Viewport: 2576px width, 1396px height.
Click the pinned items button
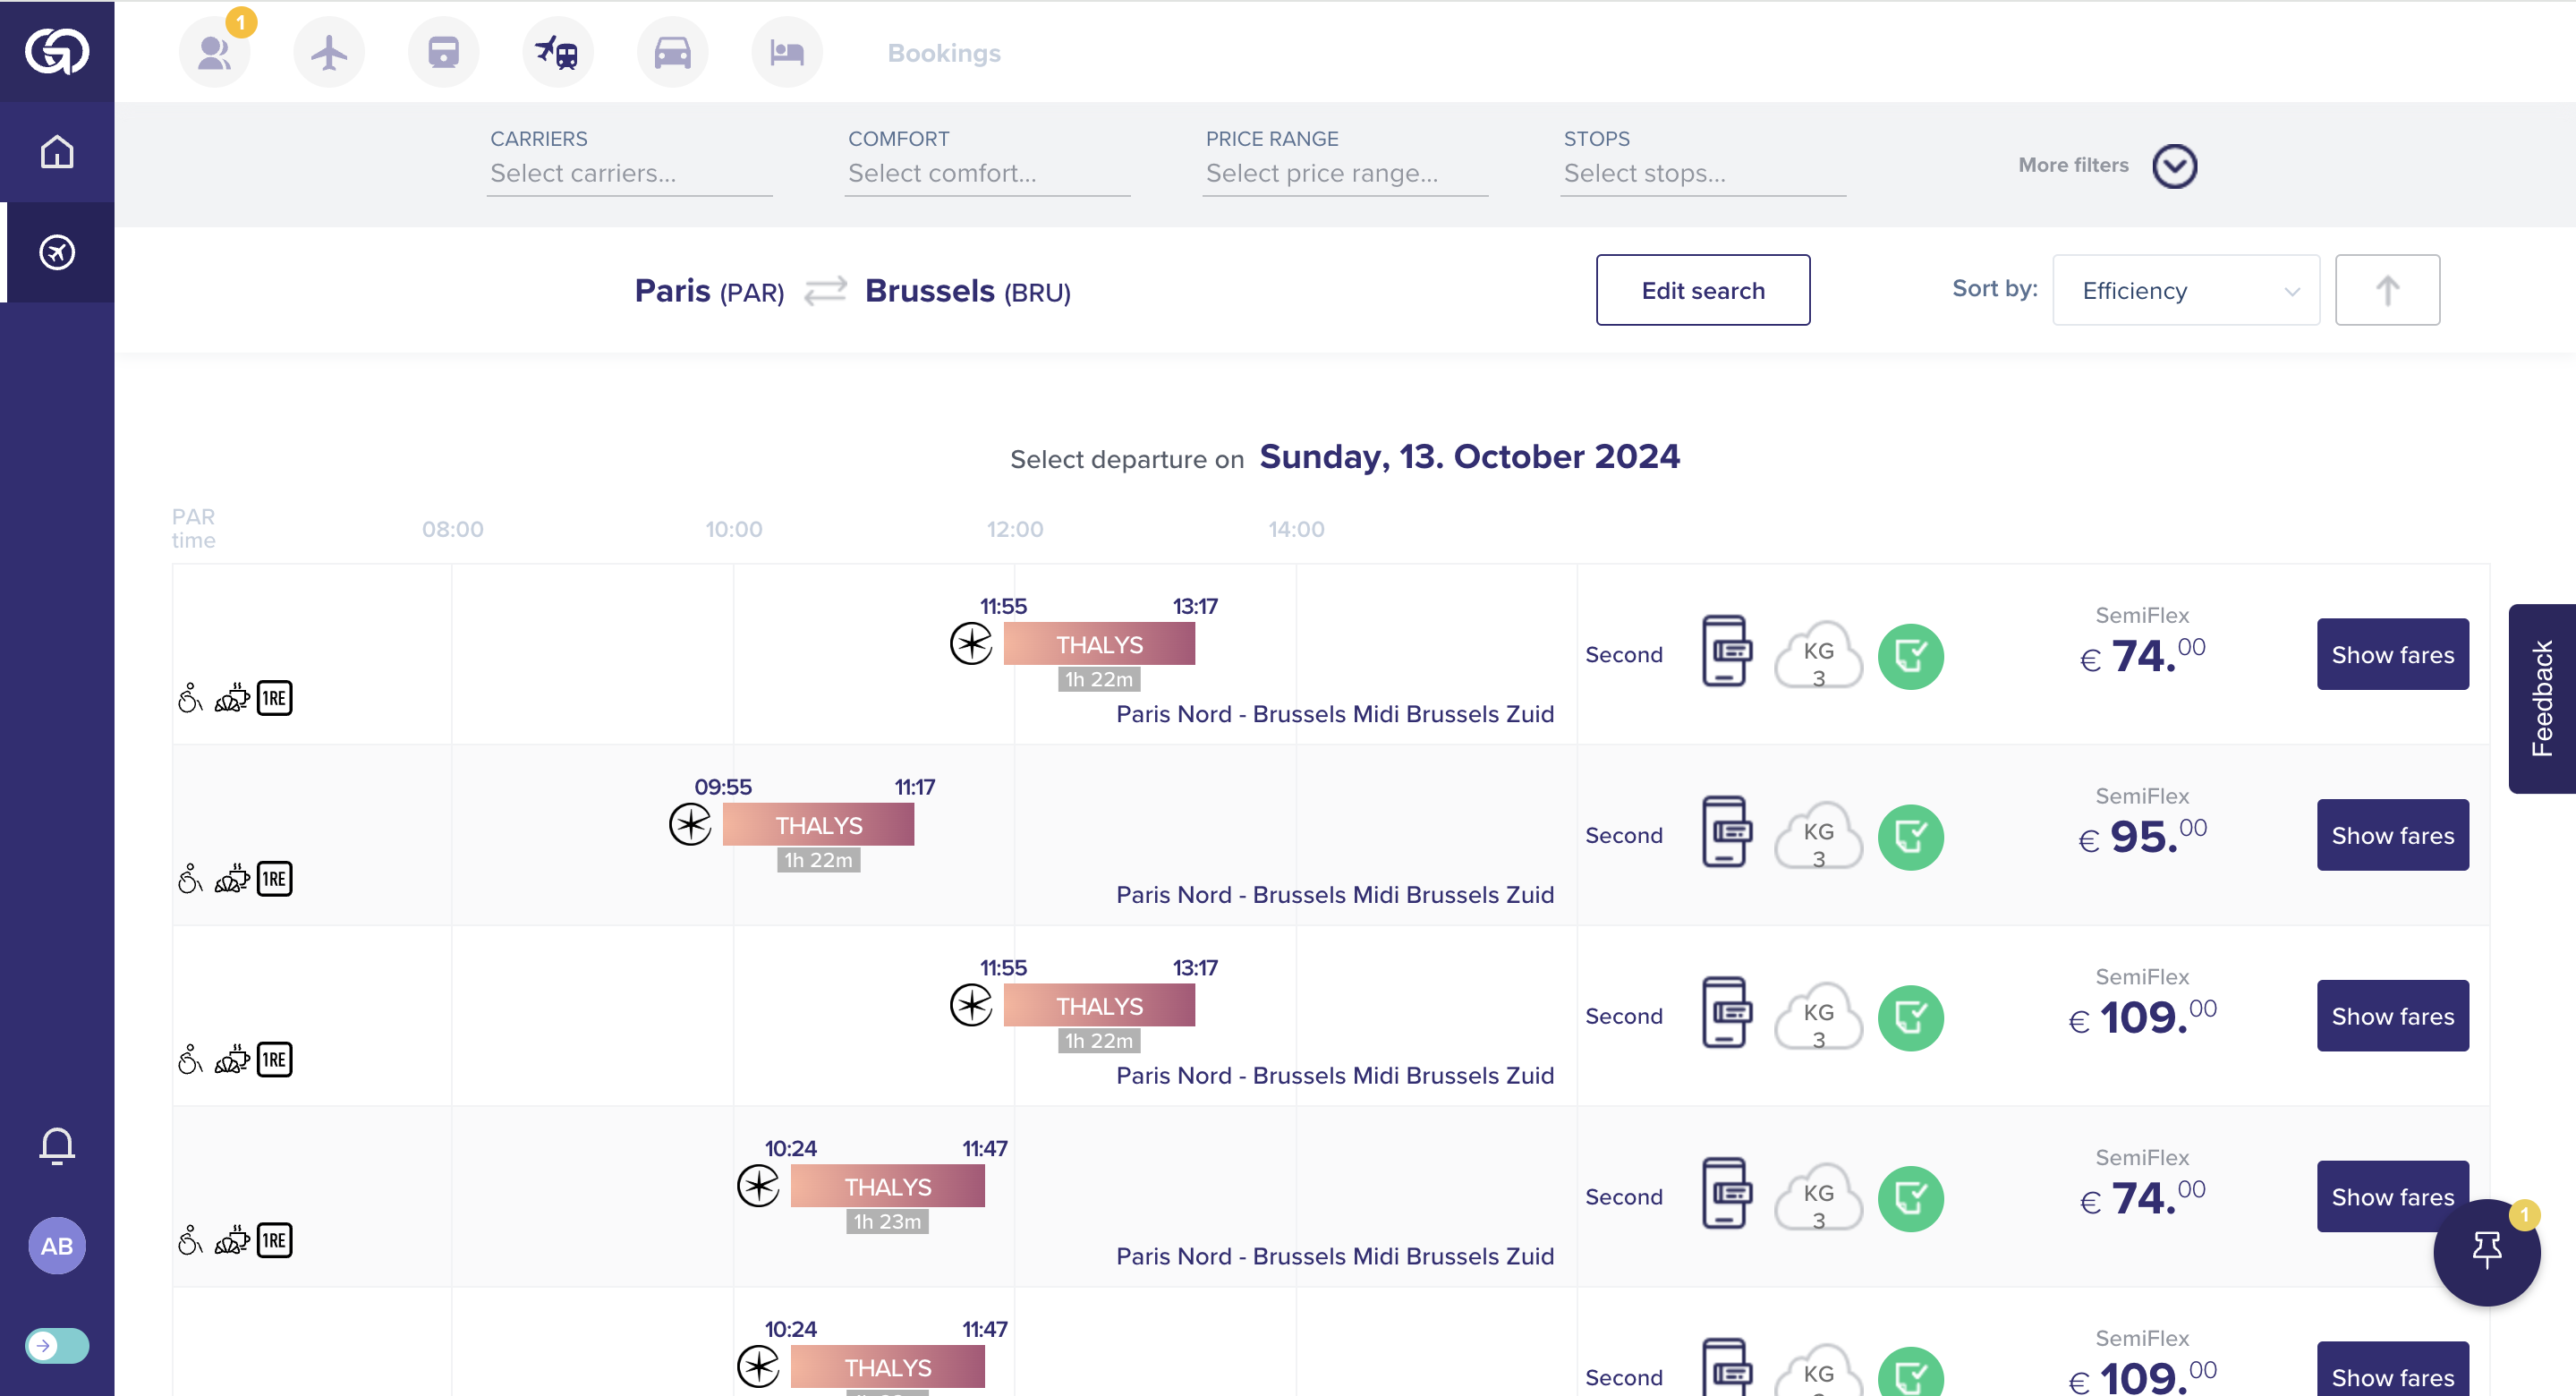click(2486, 1250)
